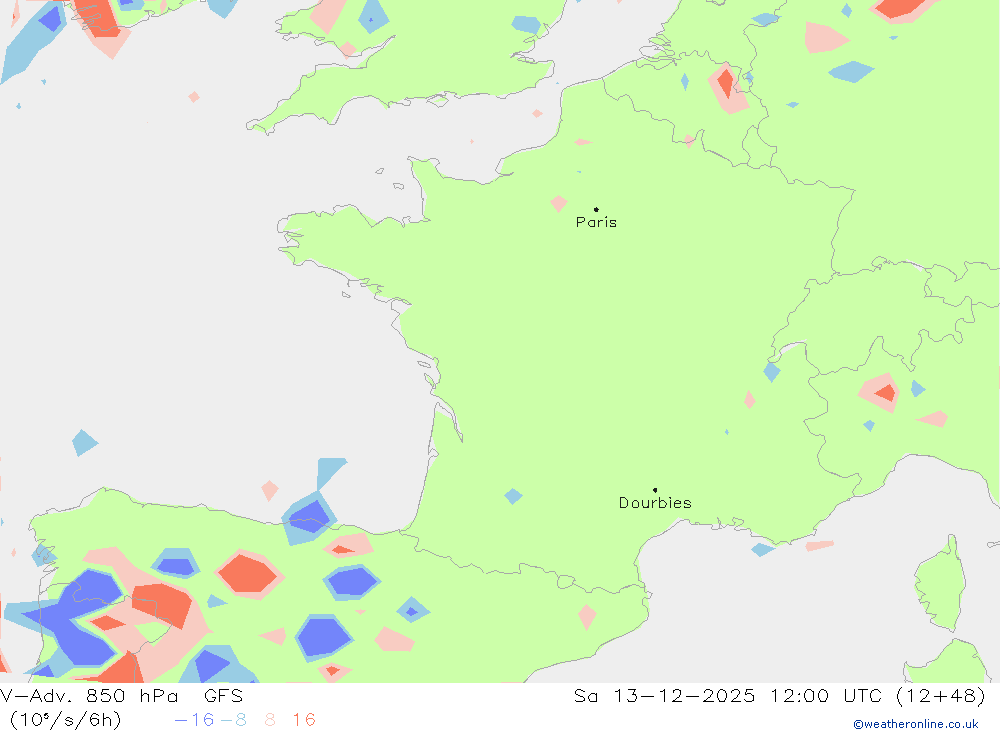This screenshot has width=1000, height=733.
Task: Click the -8 legend value
Action: tap(233, 720)
